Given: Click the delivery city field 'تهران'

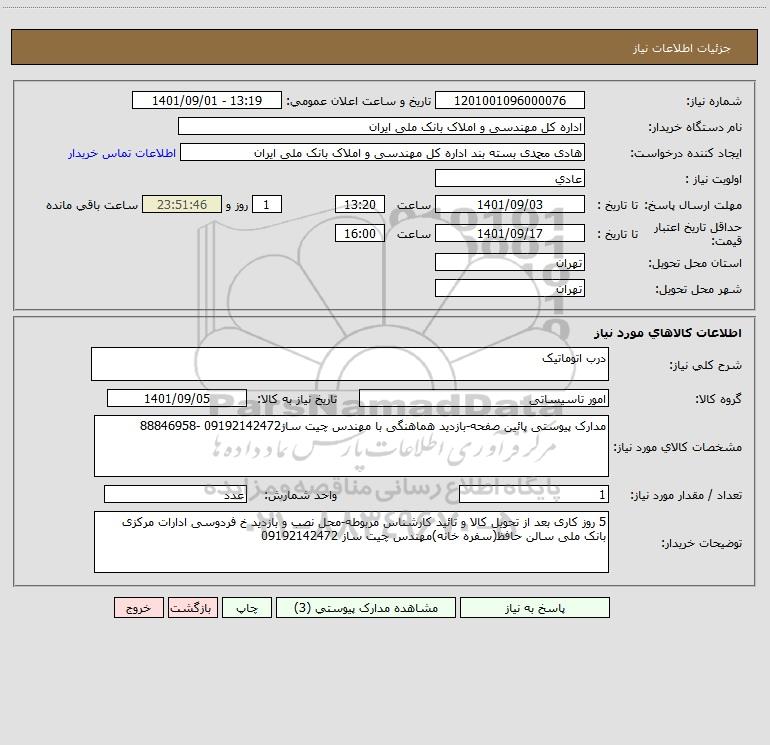Looking at the screenshot, I should [x=510, y=288].
